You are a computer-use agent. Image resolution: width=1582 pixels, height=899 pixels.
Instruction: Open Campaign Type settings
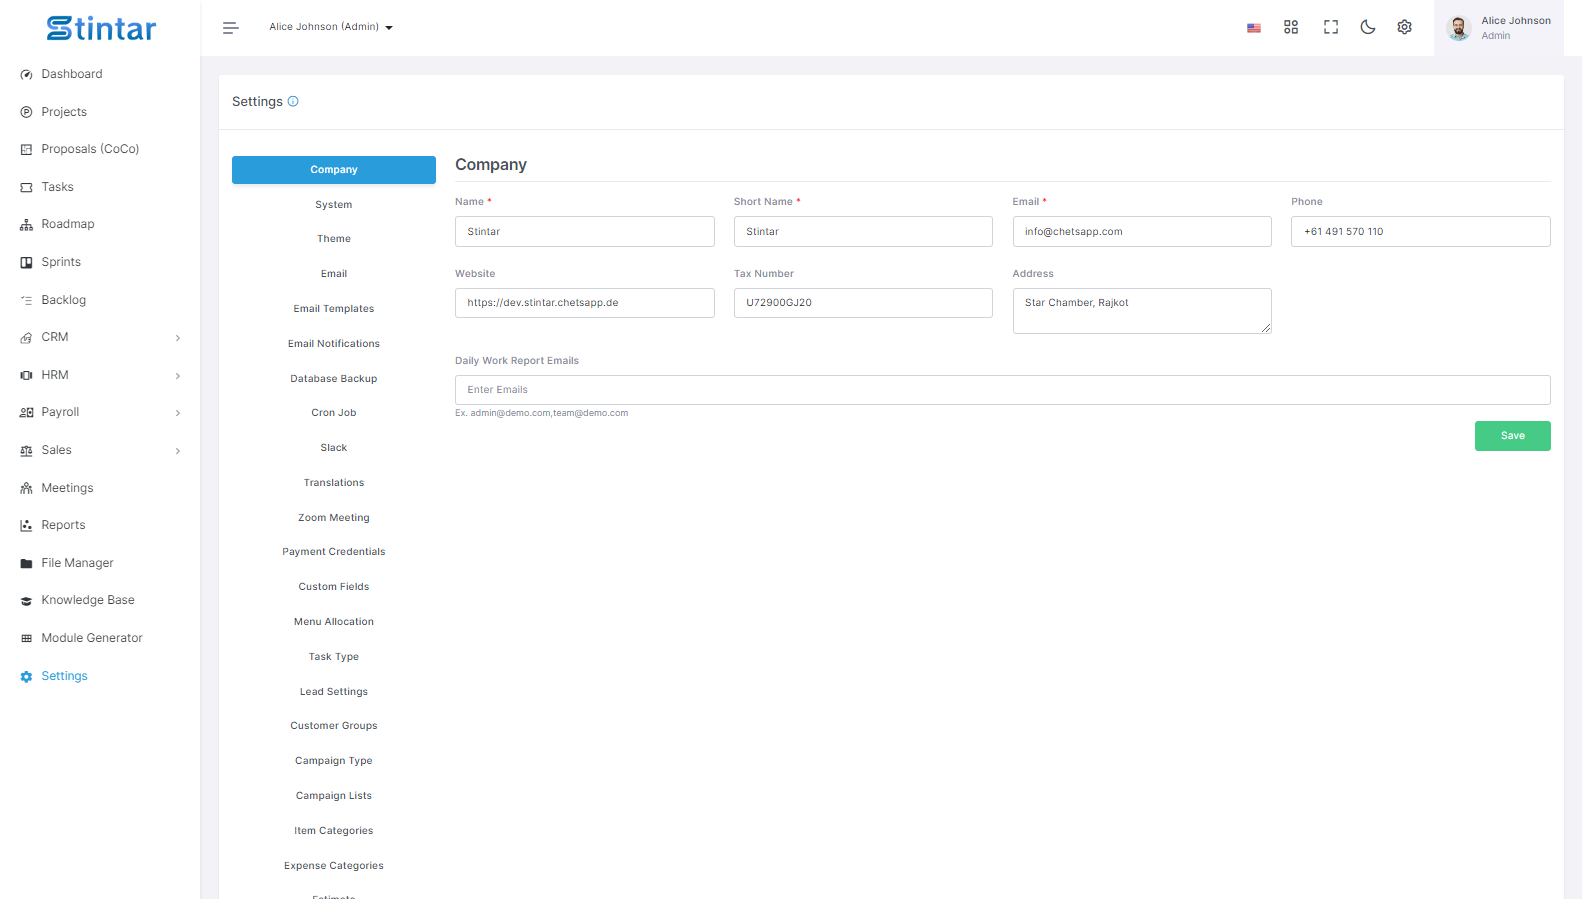(334, 761)
